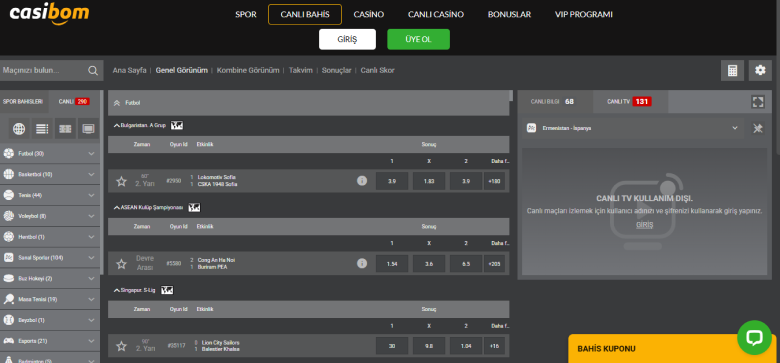Open info icon for Lokomotiv Sofia match
The height and width of the screenshot is (363, 780).
point(362,181)
